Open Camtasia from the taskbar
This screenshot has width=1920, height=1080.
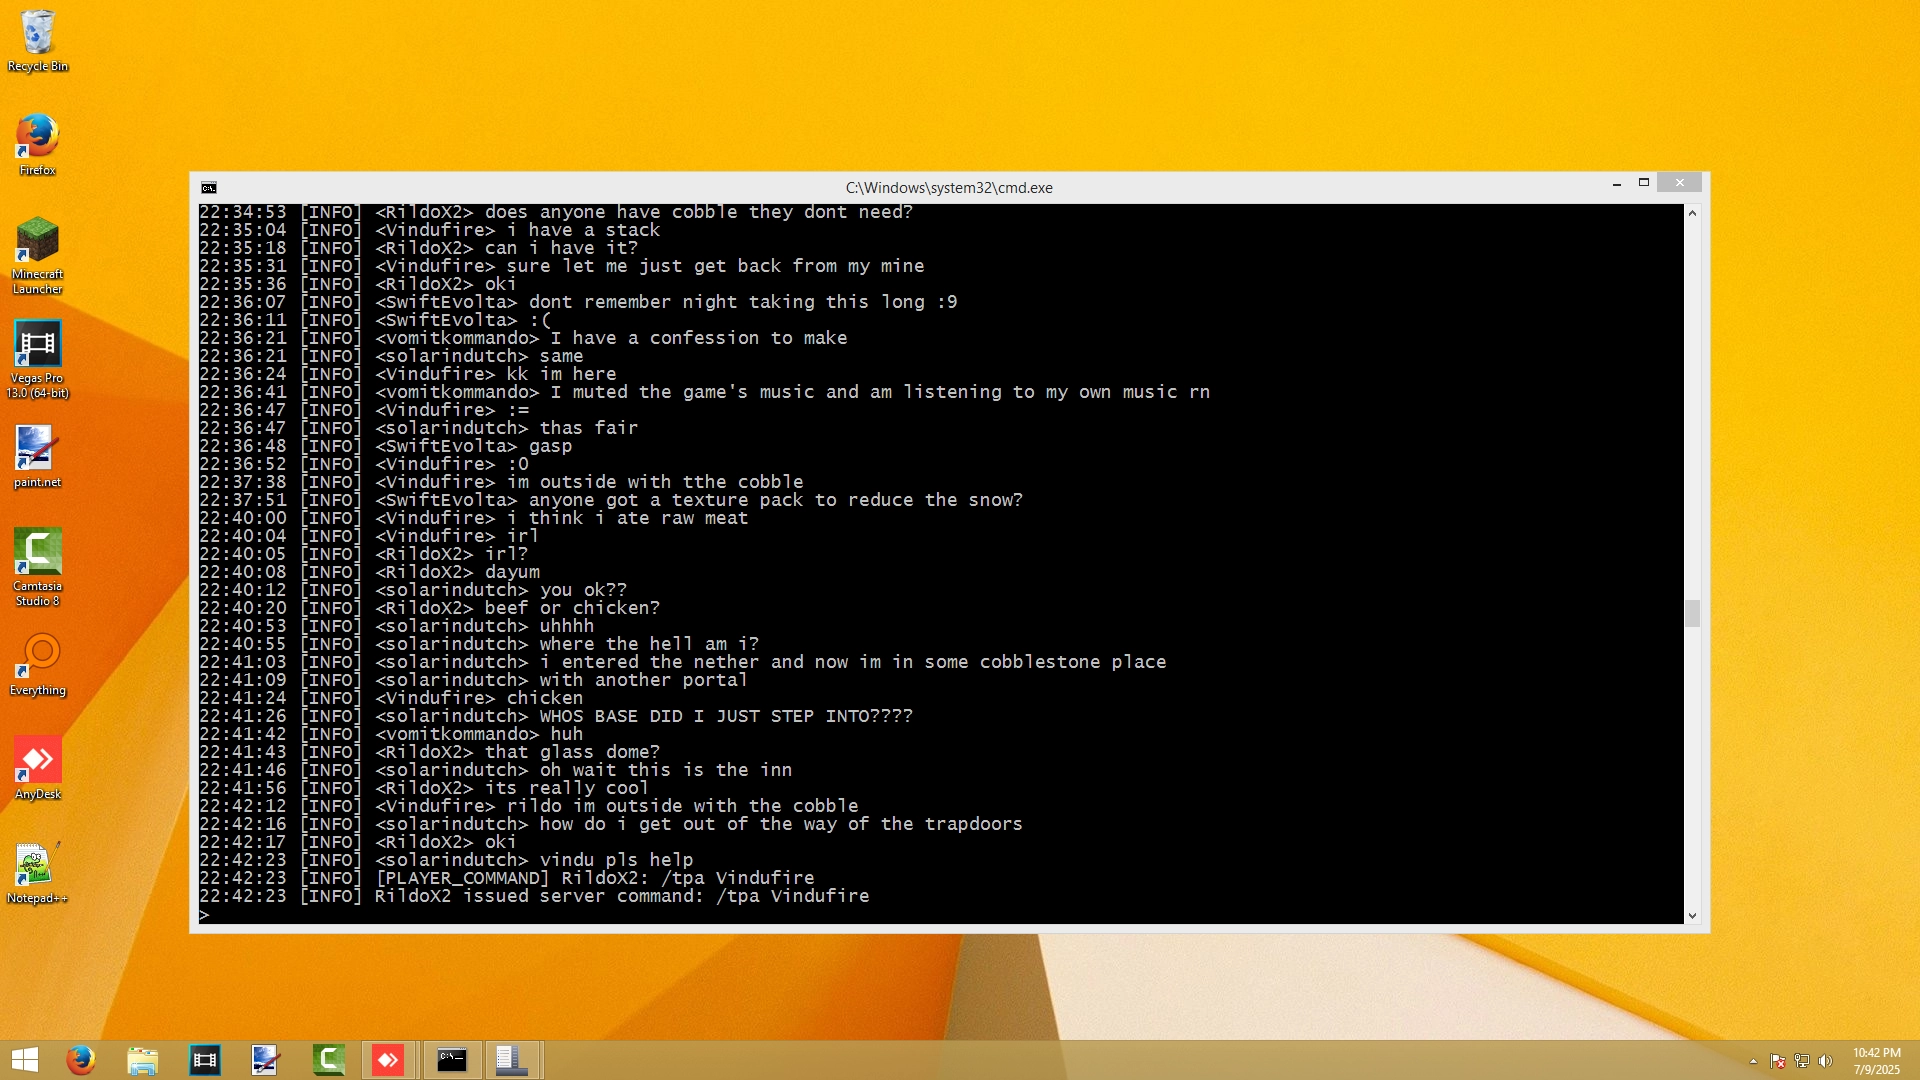tap(328, 1060)
